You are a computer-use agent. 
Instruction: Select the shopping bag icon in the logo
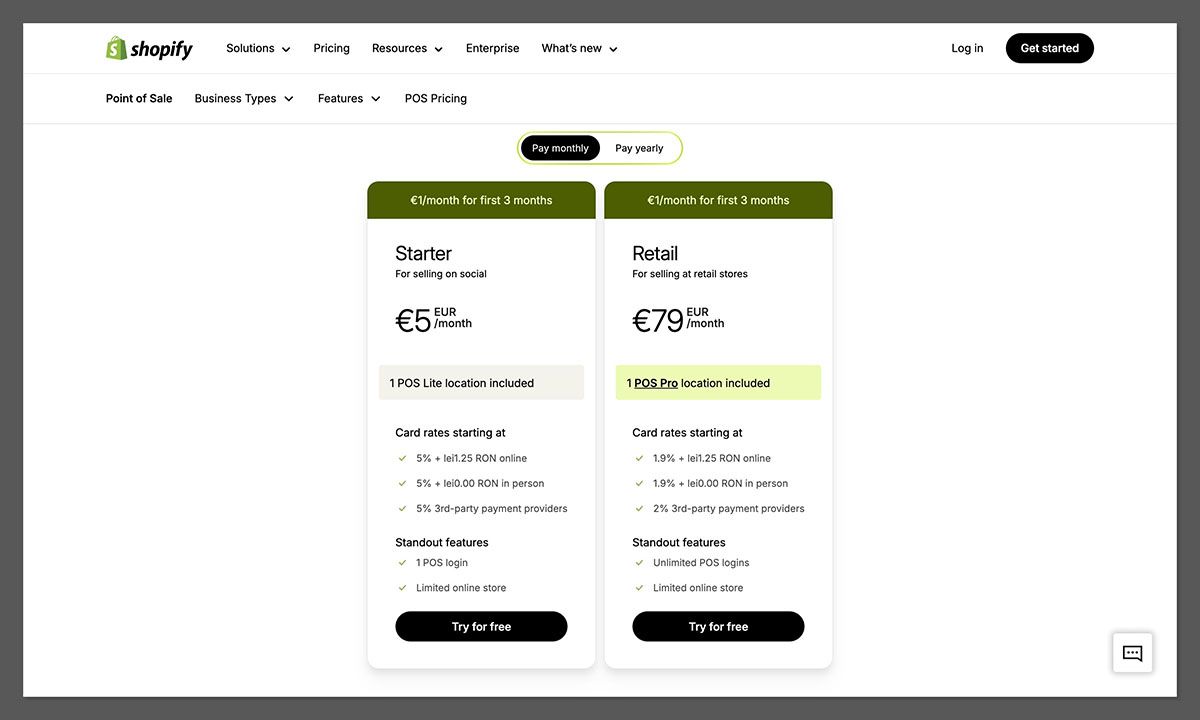[x=114, y=46]
